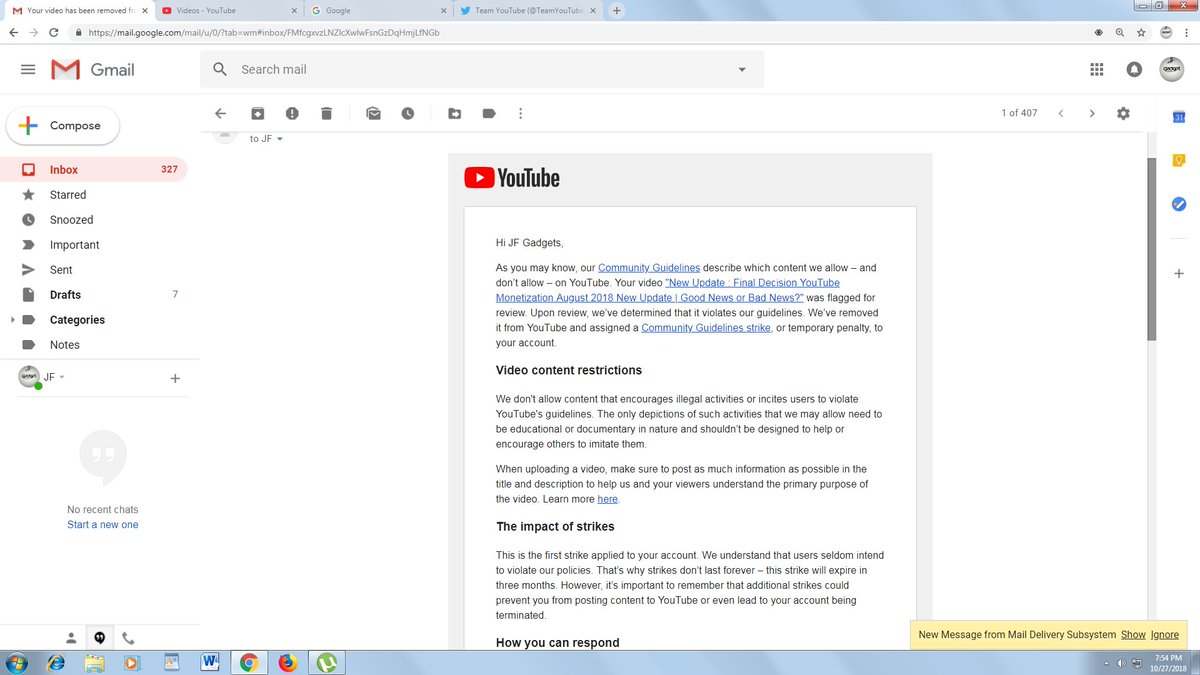Reload the page in Chrome
Screen dimensions: 1200x675
54,32
